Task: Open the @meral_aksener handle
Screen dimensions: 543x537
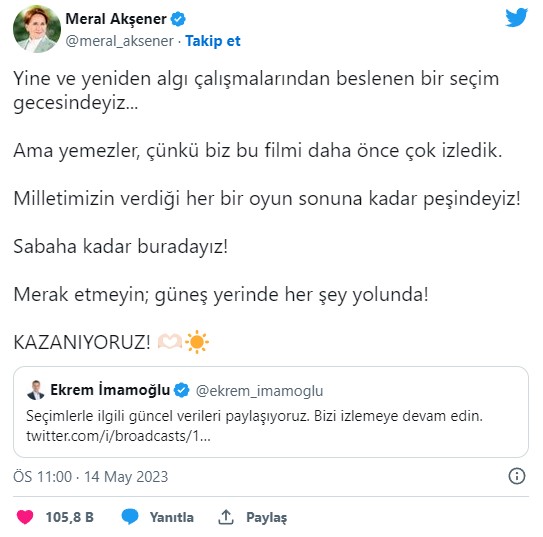Action: 119,41
